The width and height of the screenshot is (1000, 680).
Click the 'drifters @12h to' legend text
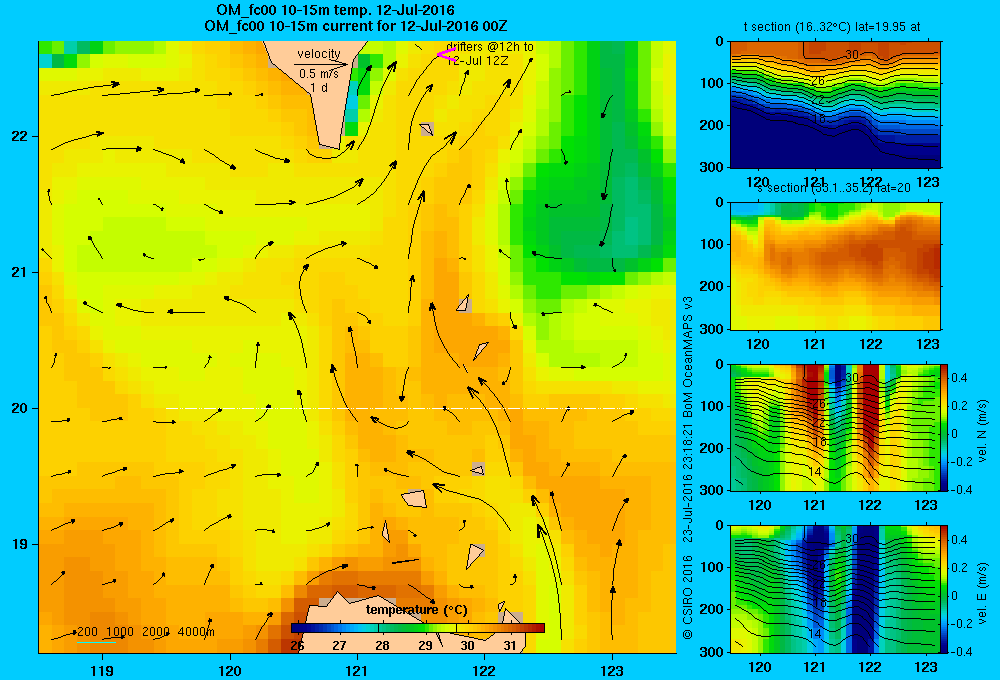click(x=490, y=47)
